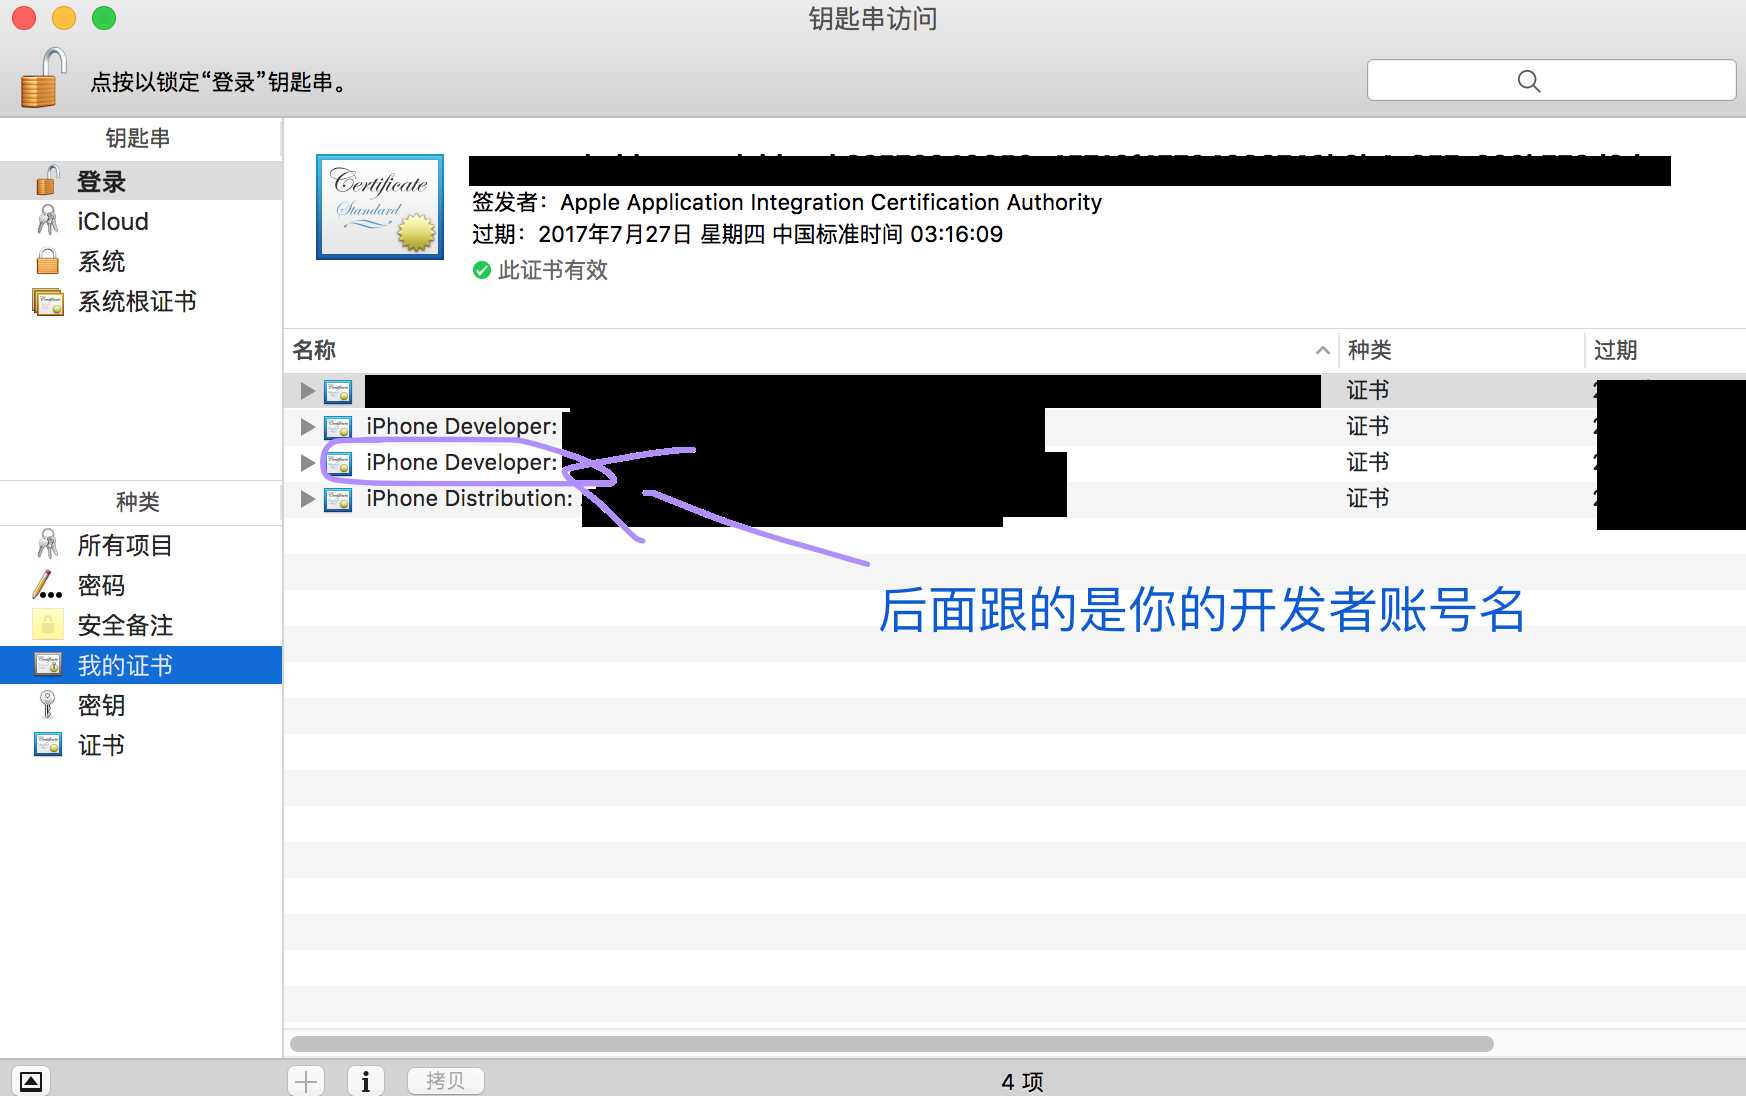
Task: Click the search field
Action: point(1551,80)
